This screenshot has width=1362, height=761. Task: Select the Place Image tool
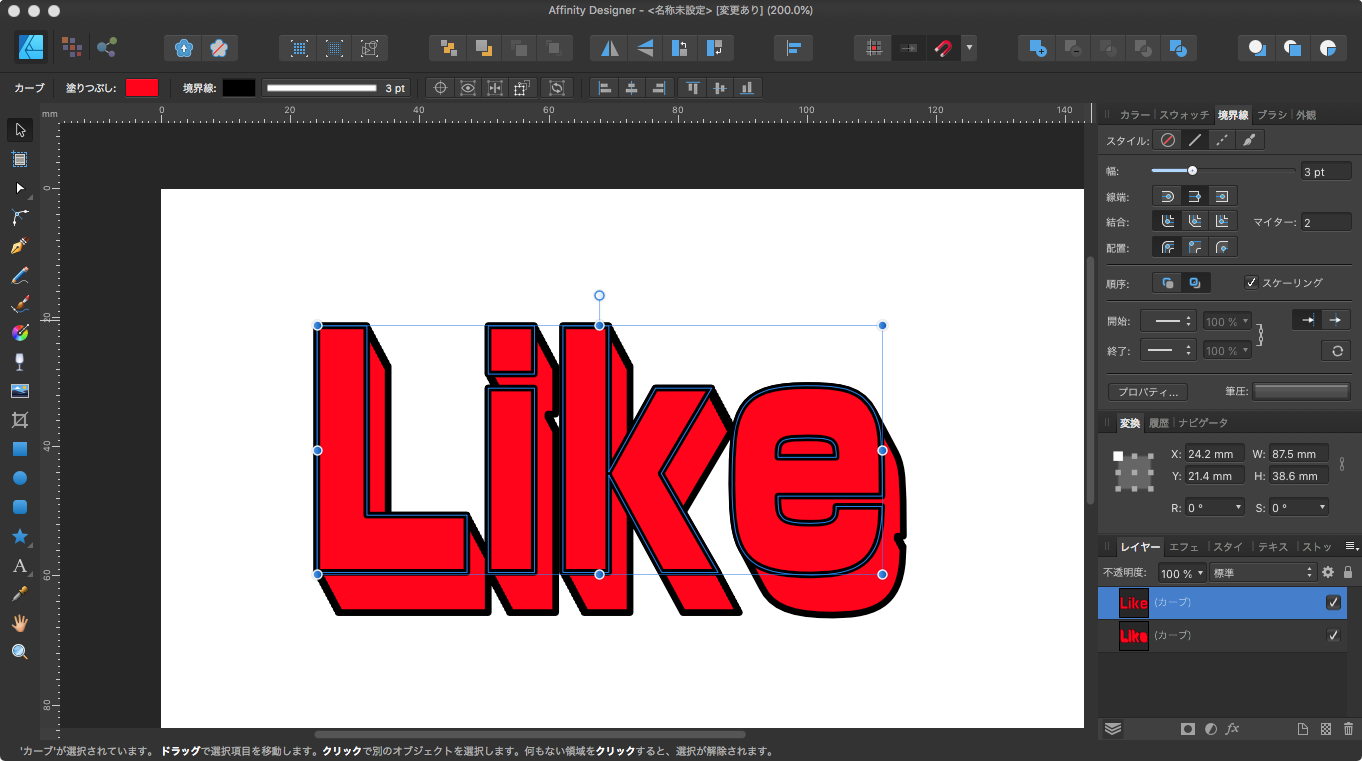[x=19, y=391]
